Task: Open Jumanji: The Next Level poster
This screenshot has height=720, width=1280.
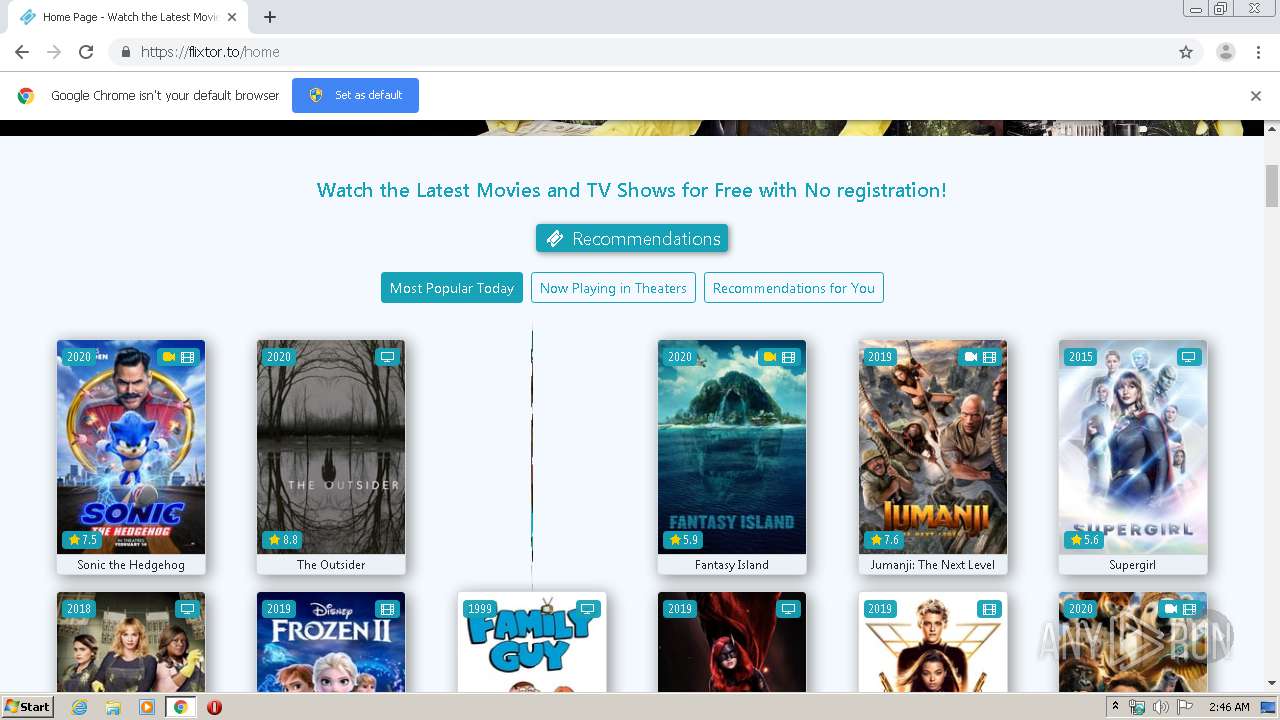Action: click(933, 447)
